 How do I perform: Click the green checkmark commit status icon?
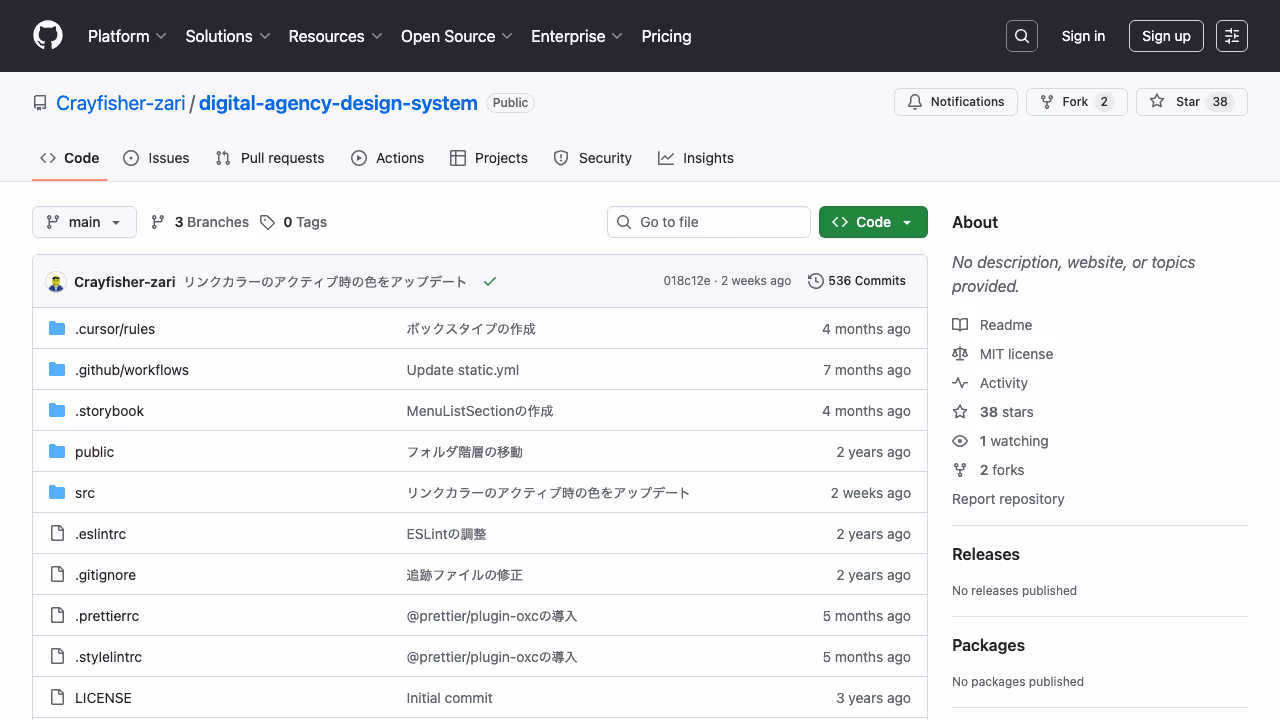490,281
